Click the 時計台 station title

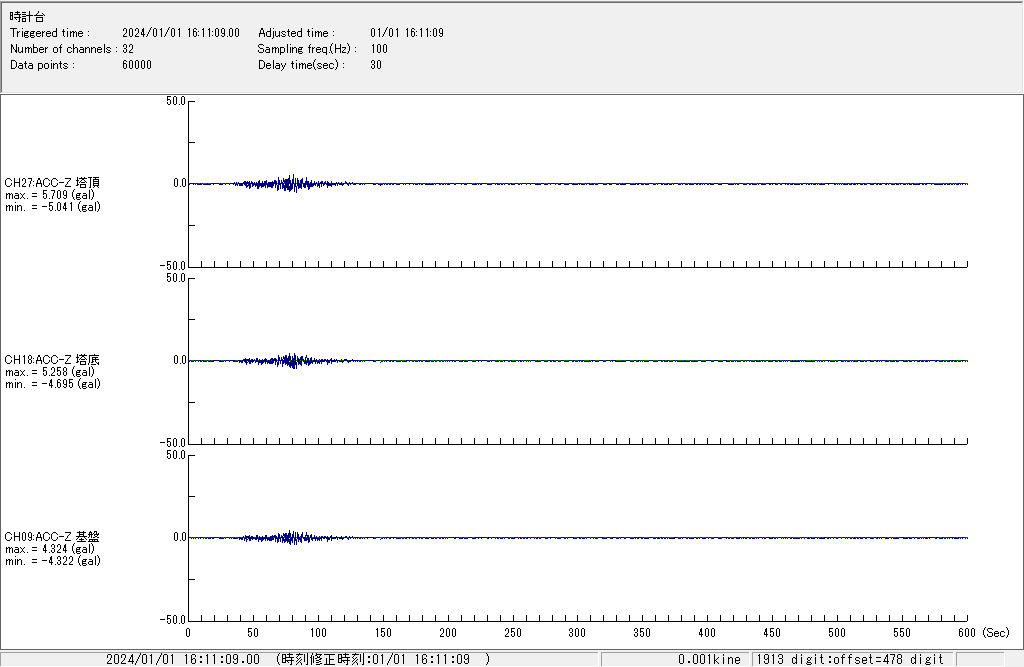click(x=27, y=17)
